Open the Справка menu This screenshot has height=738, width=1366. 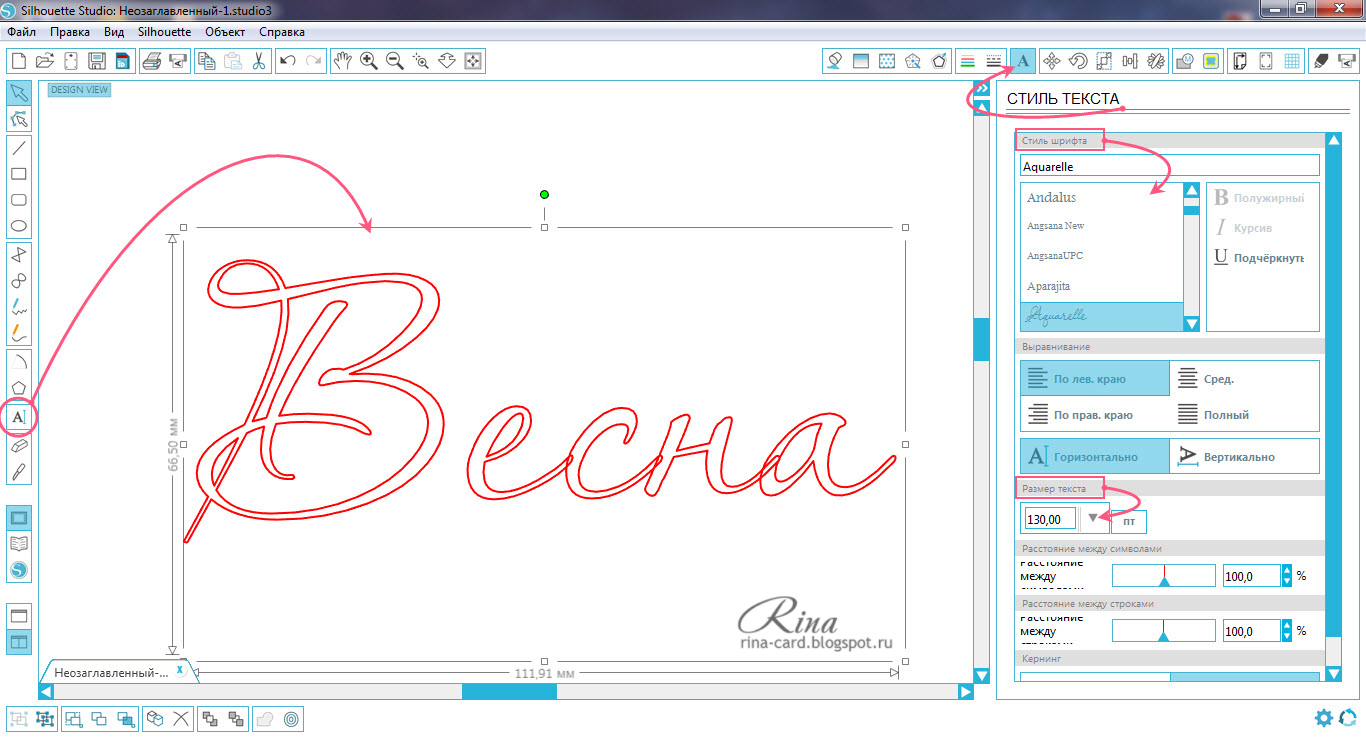pos(282,32)
